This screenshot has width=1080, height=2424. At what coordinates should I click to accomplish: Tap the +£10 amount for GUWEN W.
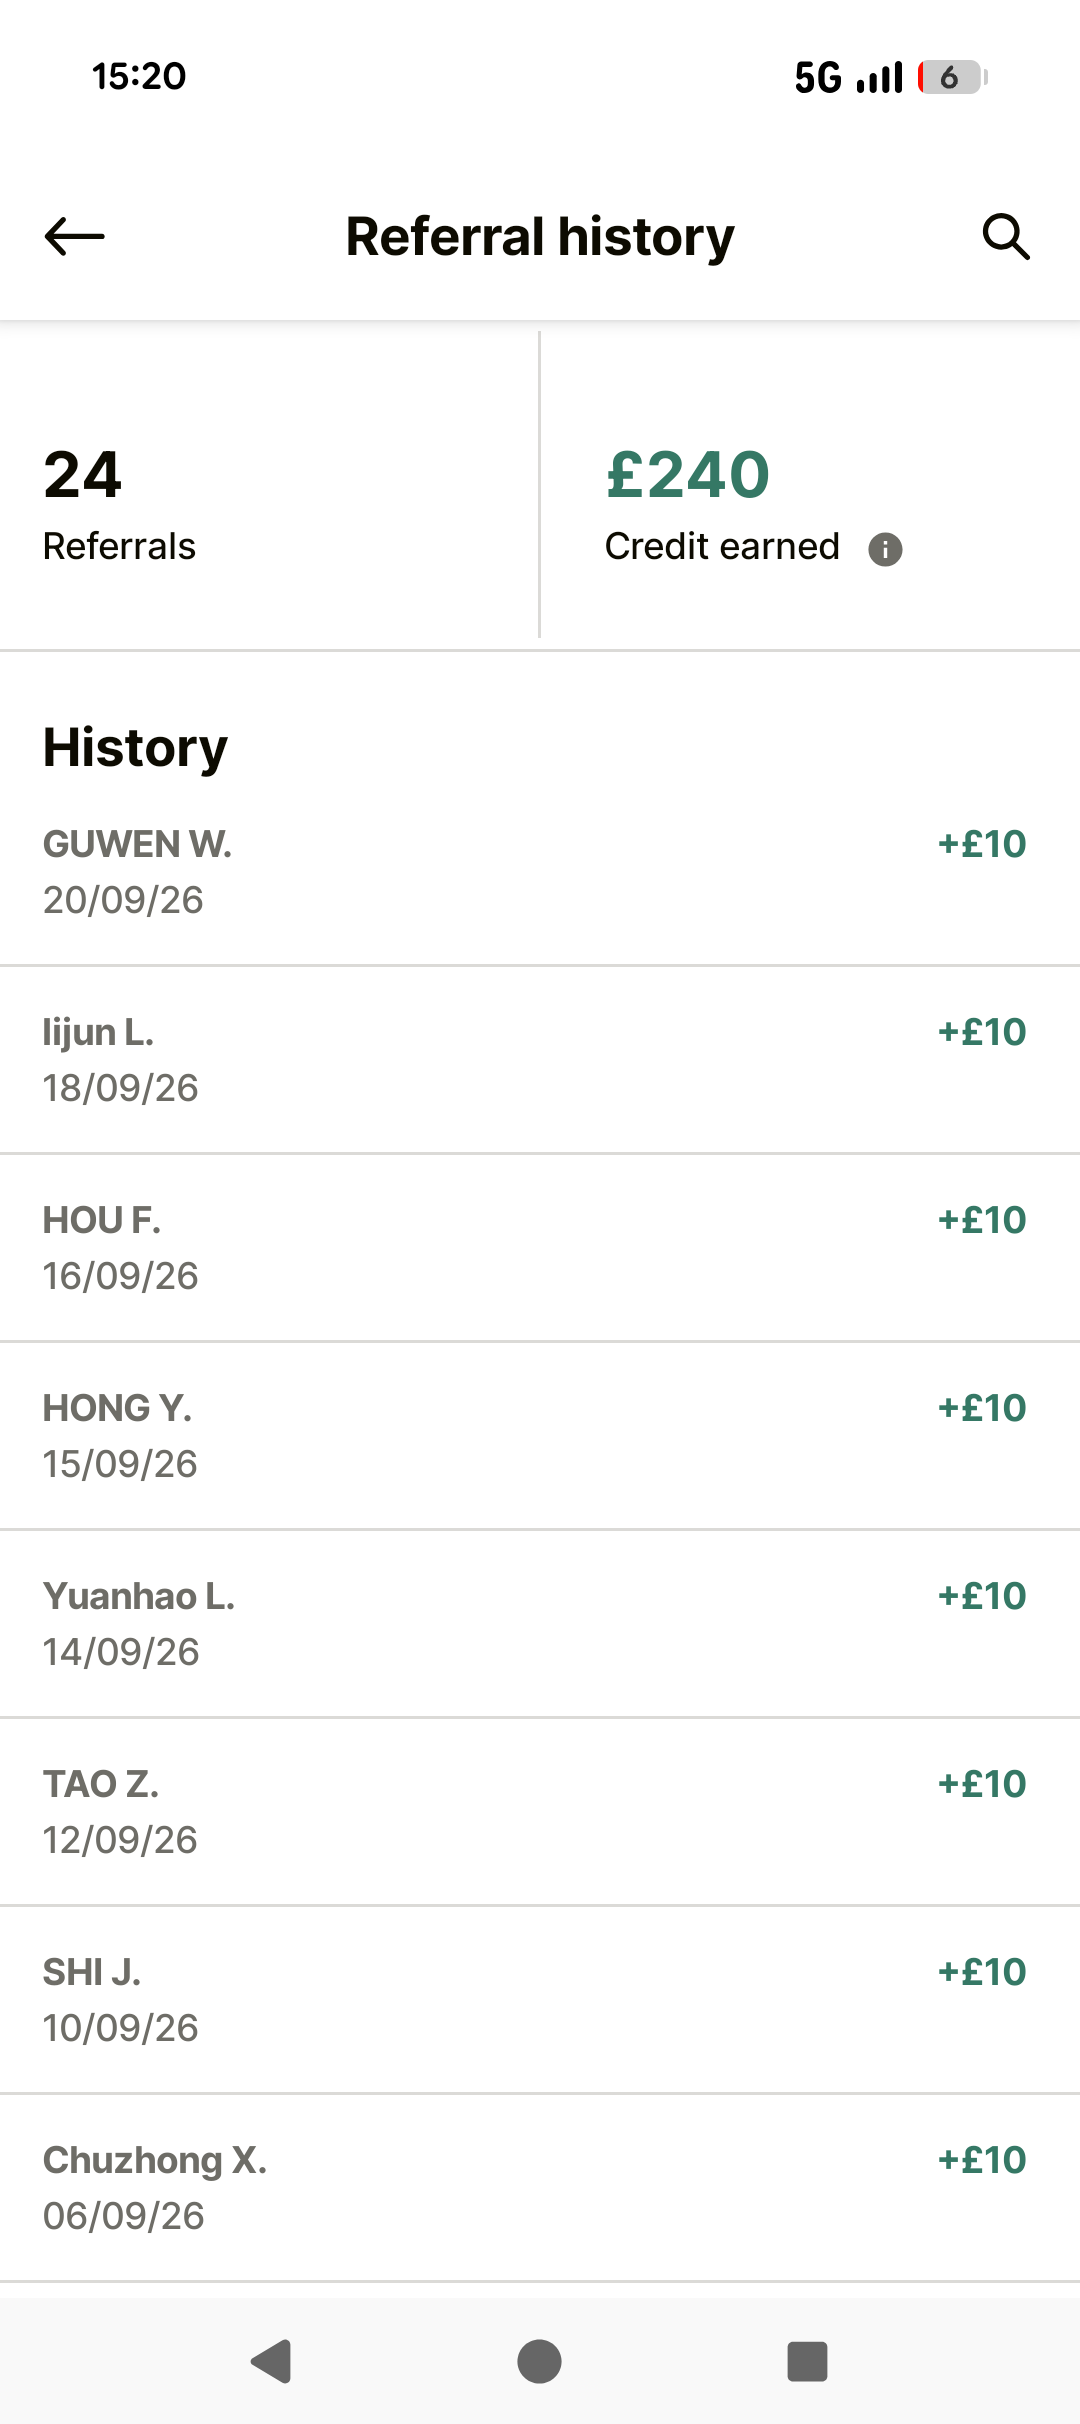tap(982, 844)
